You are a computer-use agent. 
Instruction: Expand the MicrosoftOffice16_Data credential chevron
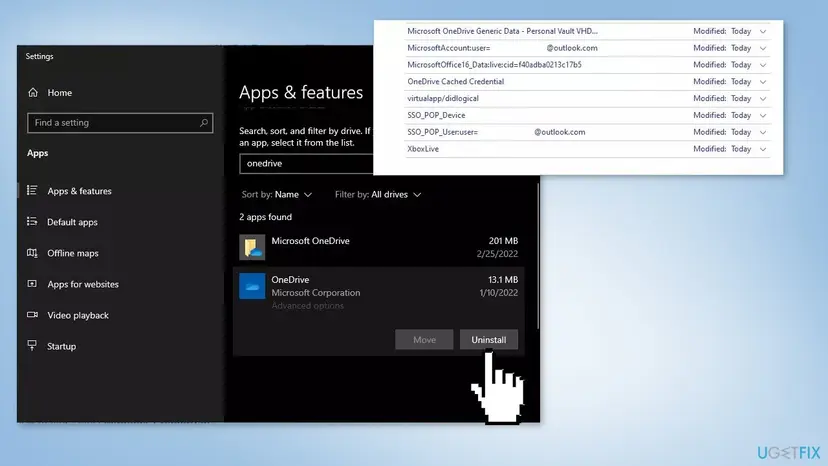pyautogui.click(x=763, y=65)
